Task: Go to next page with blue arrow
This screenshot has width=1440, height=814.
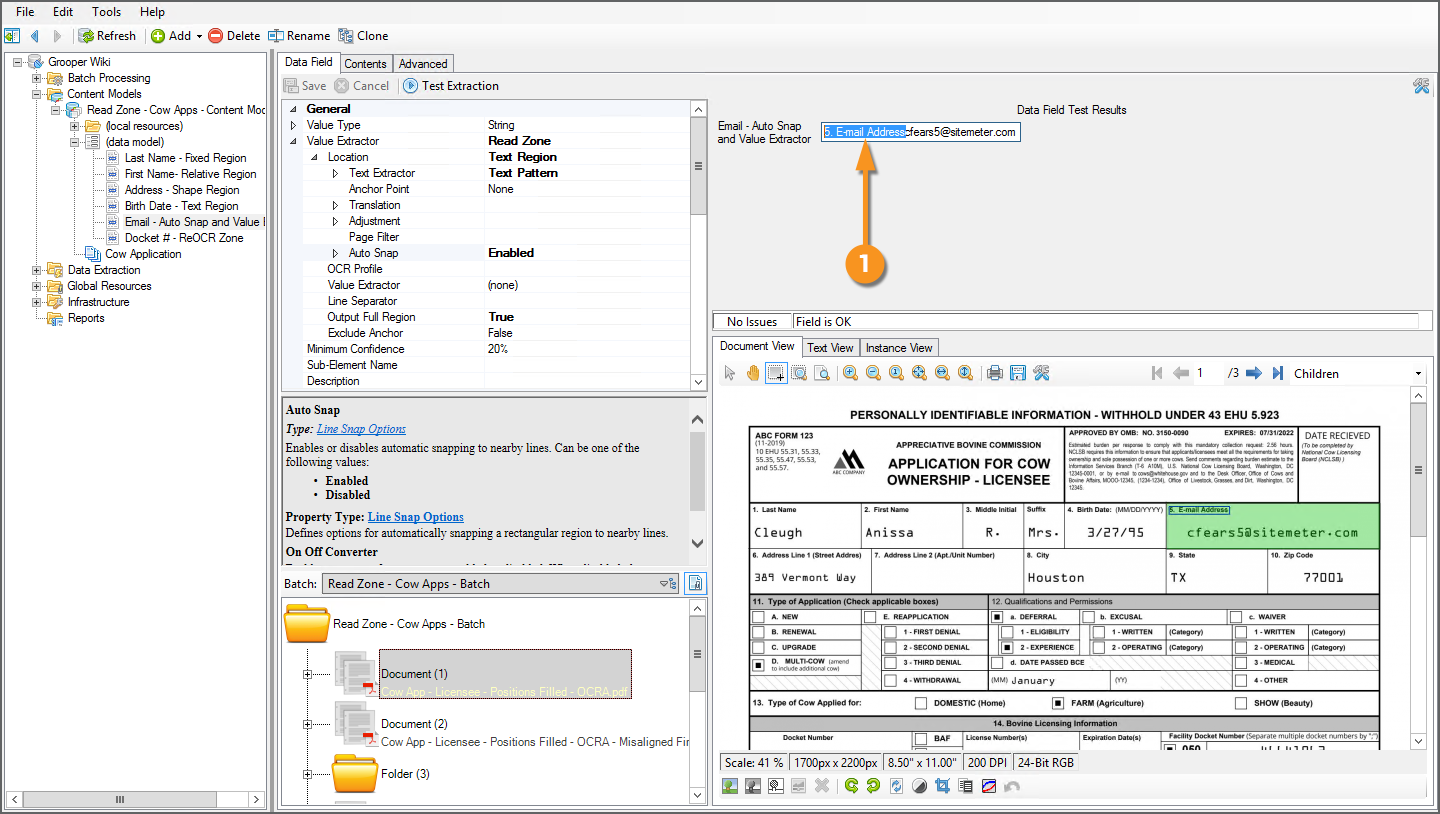Action: tap(1253, 373)
